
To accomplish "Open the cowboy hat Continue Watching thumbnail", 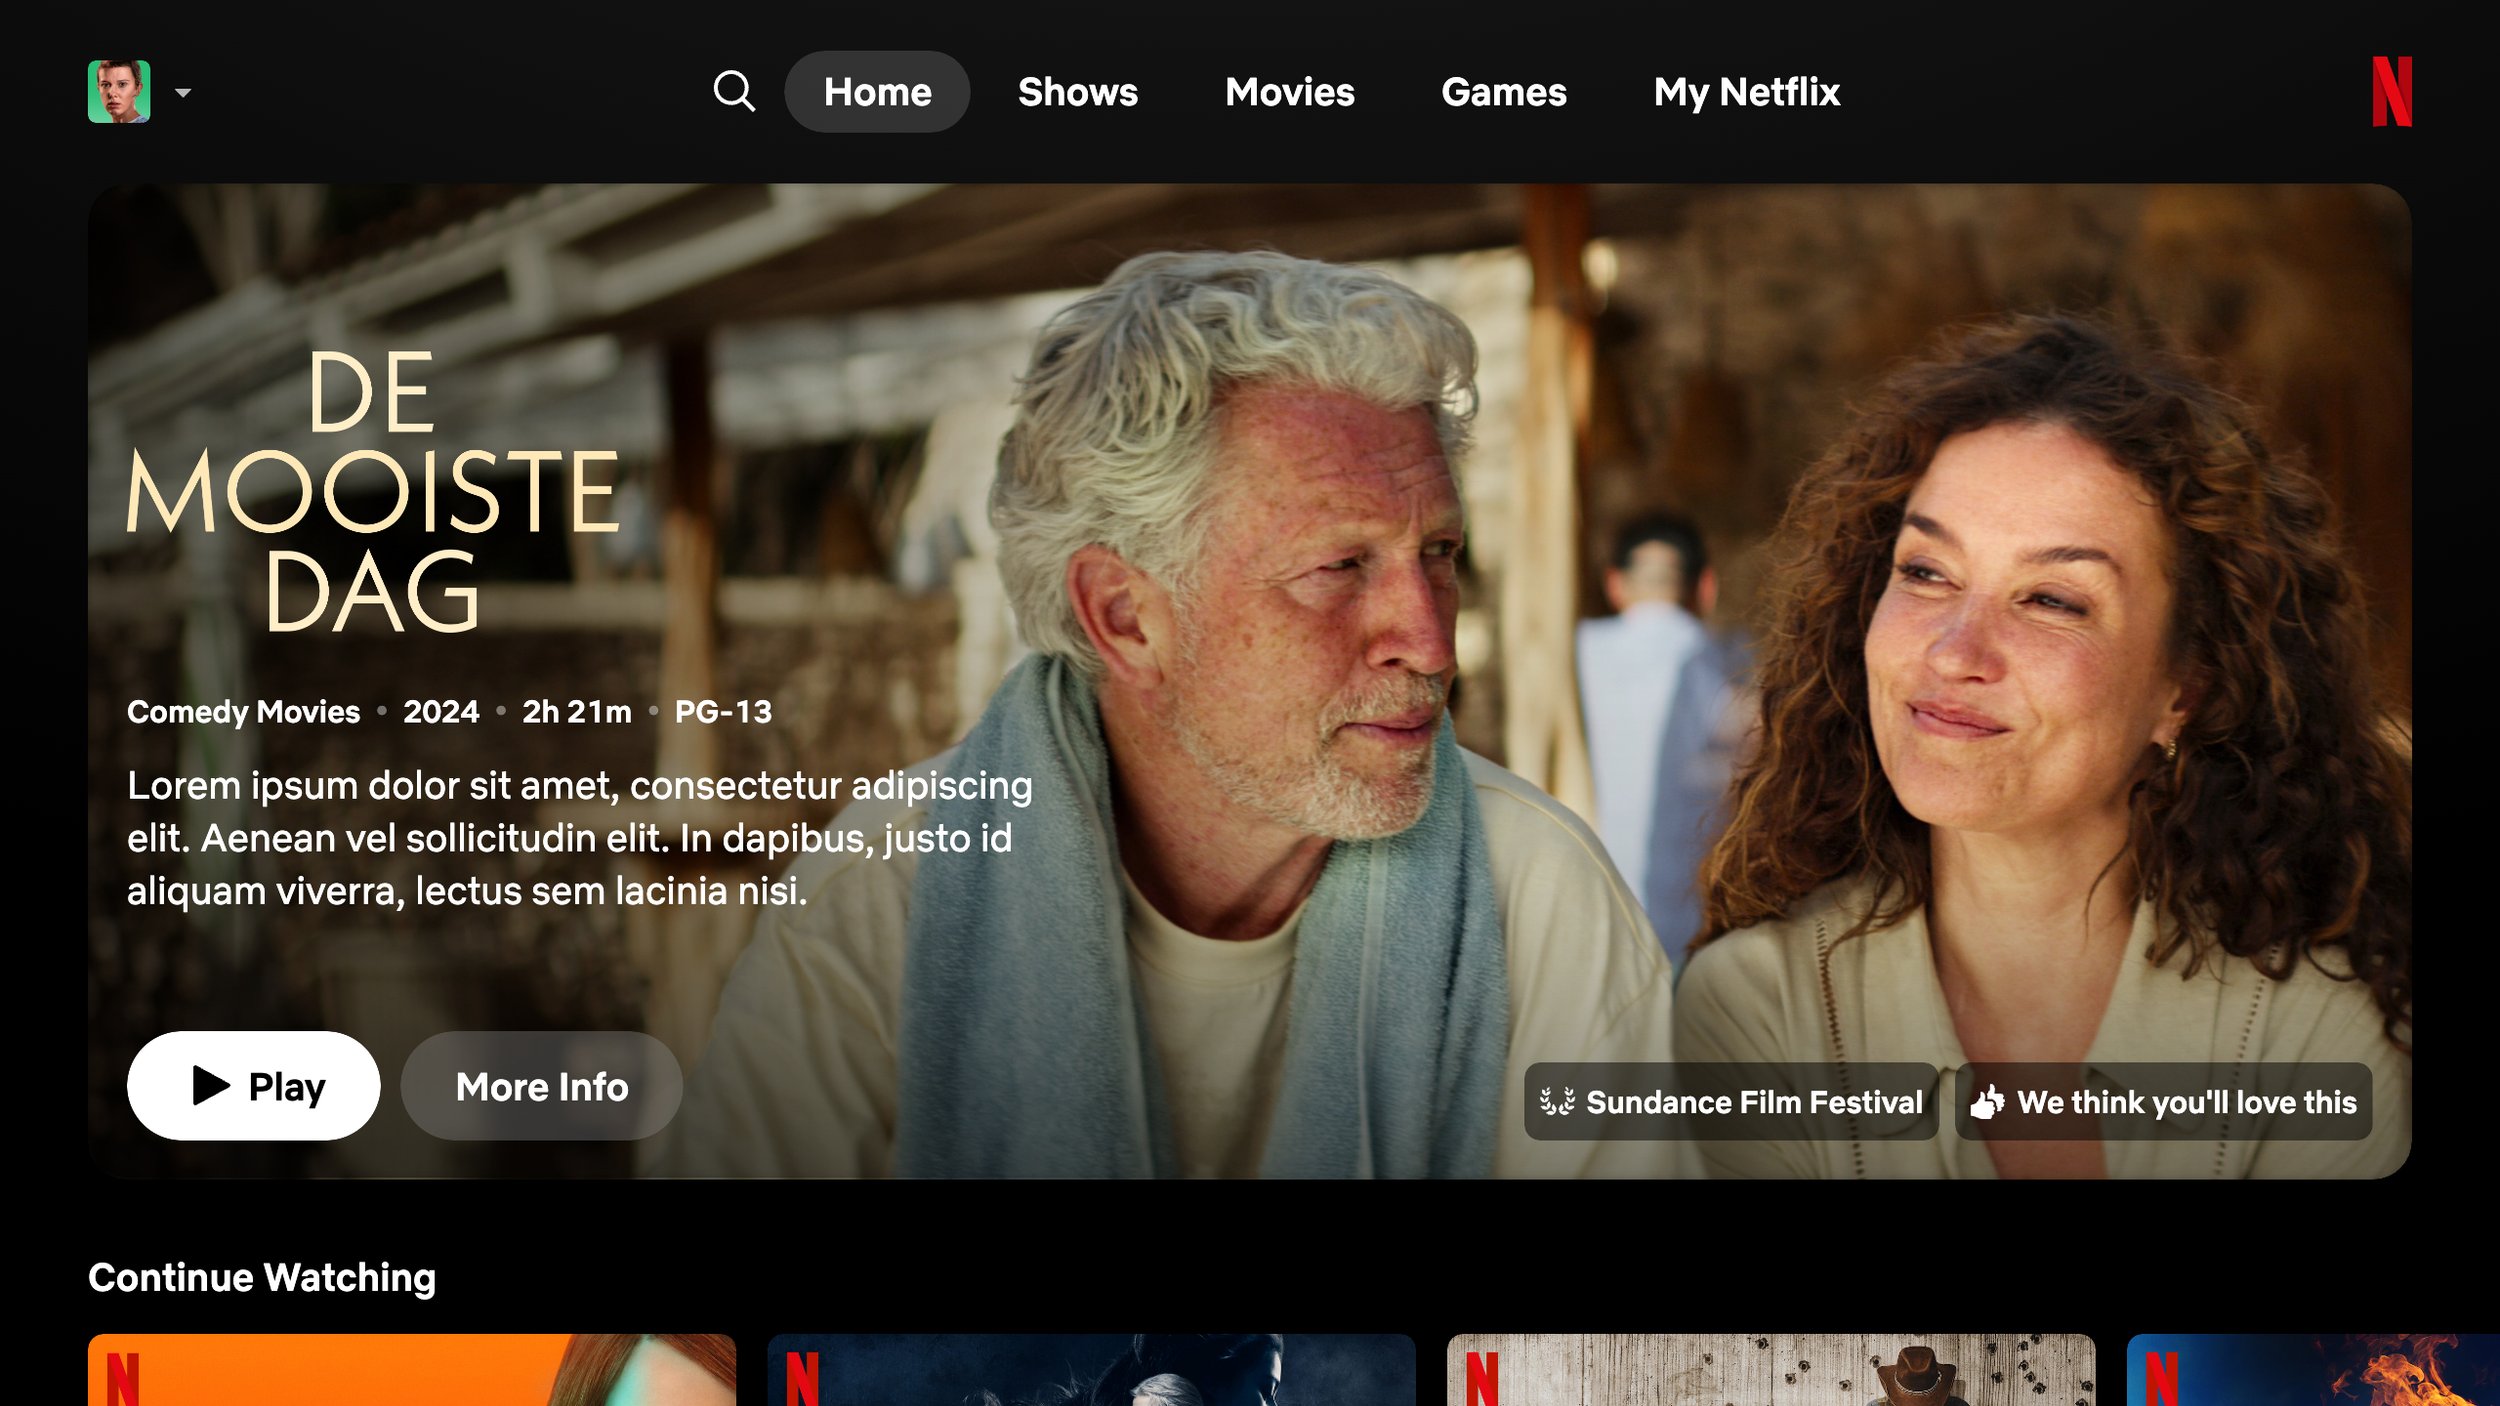I will tap(1770, 1370).
